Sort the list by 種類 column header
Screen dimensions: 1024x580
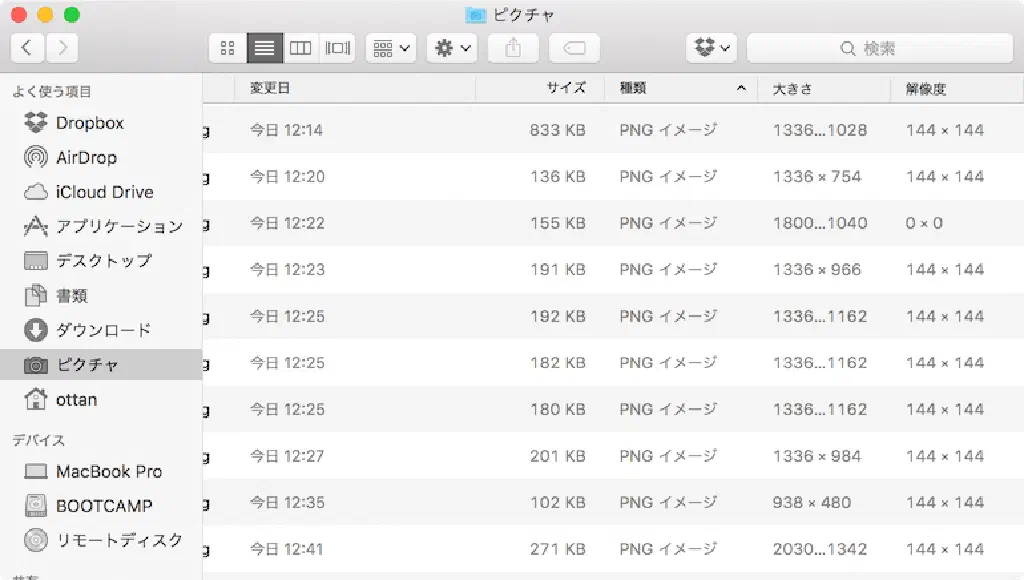(680, 88)
